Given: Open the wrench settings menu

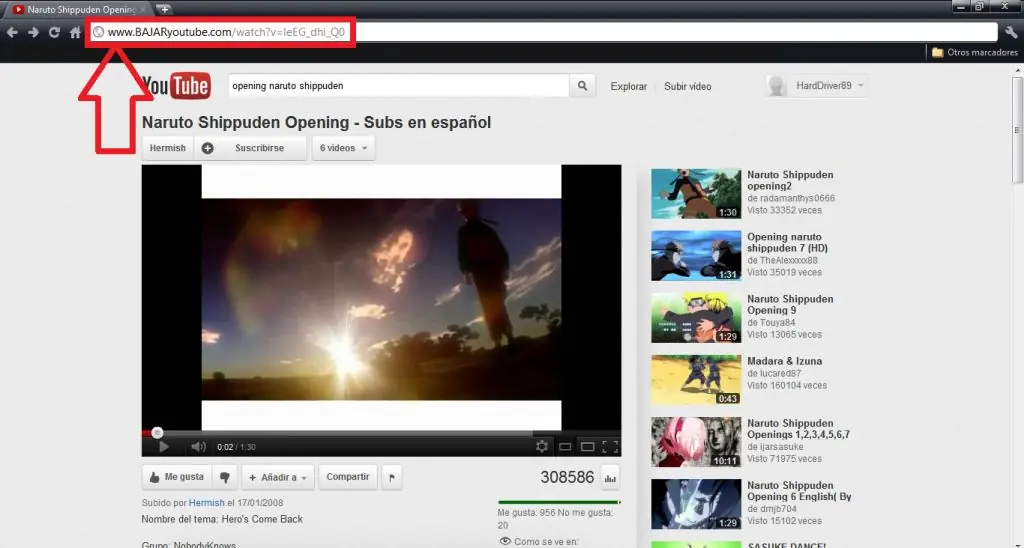Looking at the screenshot, I should [x=1011, y=33].
